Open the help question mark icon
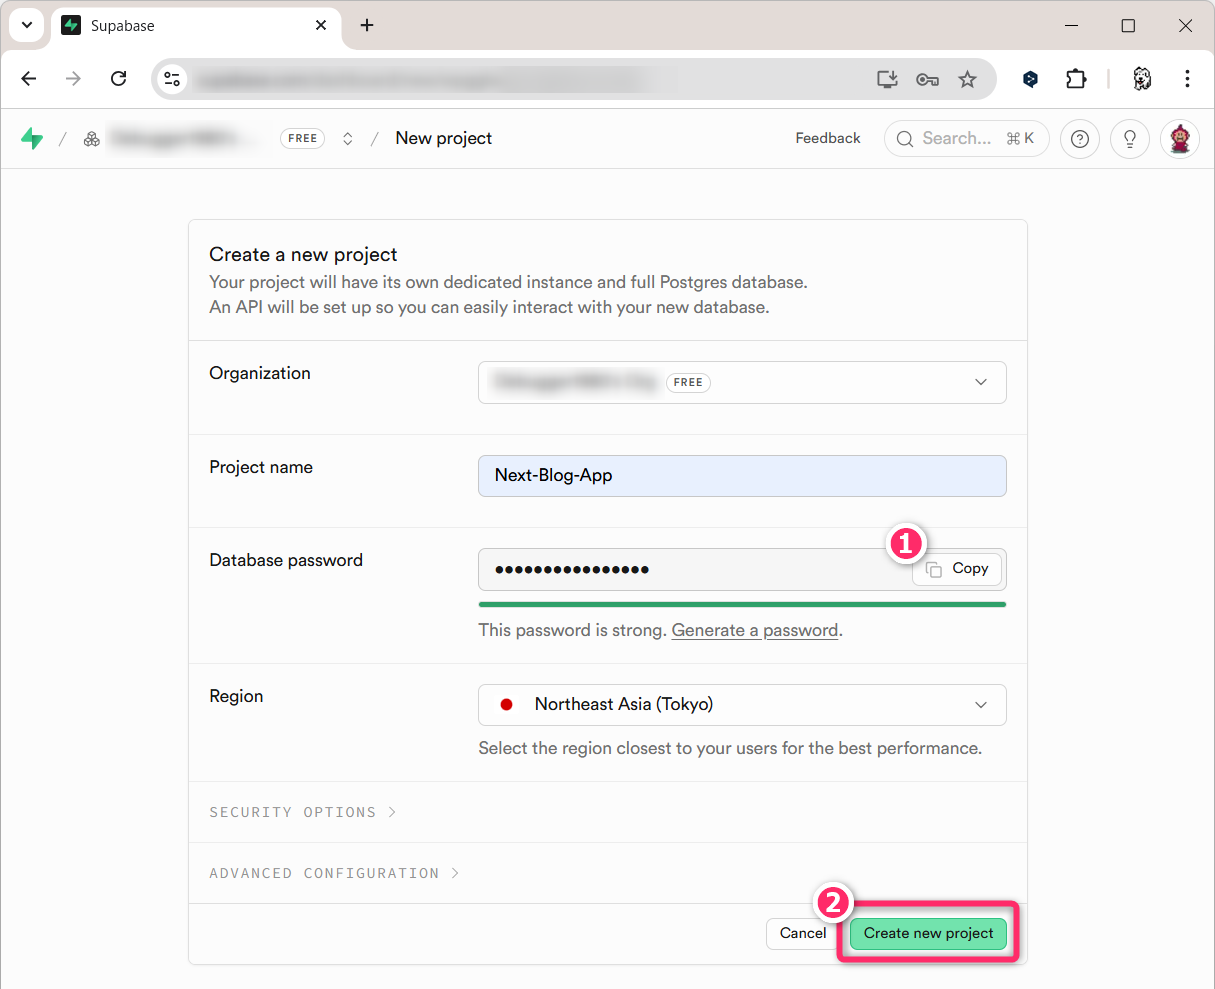The width and height of the screenshot is (1215, 989). [1079, 139]
